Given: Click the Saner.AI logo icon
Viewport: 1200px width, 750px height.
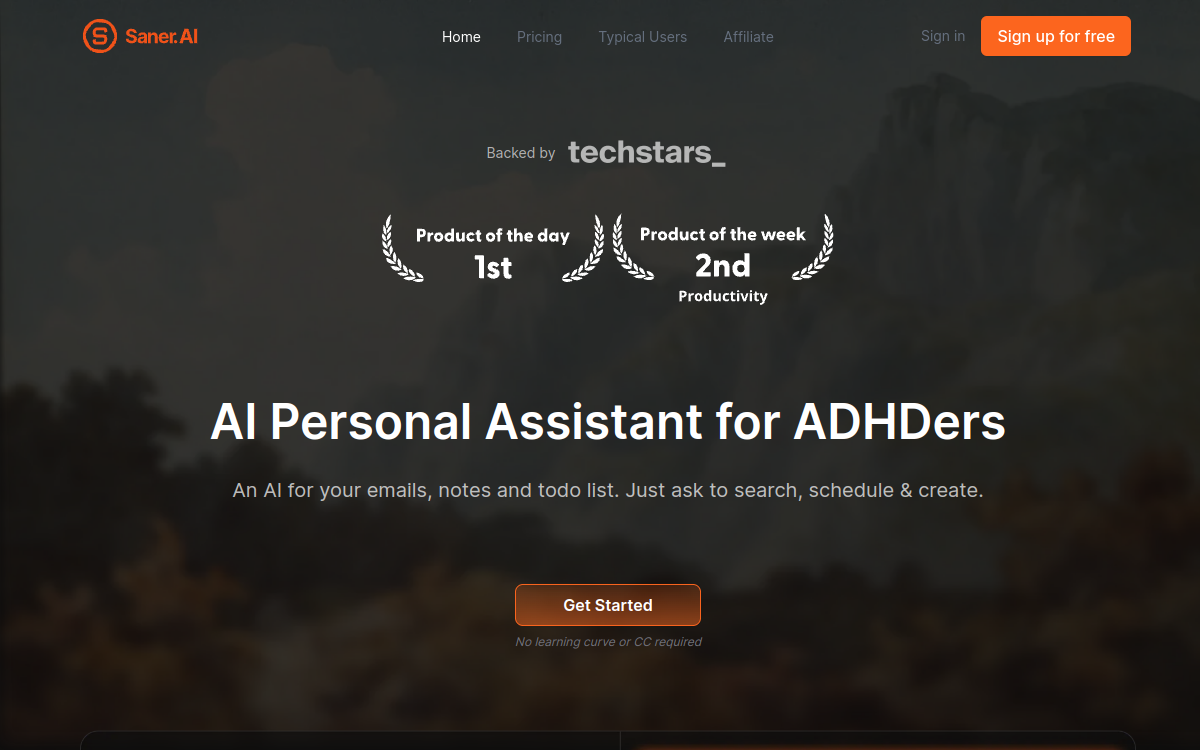Looking at the screenshot, I should (99, 37).
